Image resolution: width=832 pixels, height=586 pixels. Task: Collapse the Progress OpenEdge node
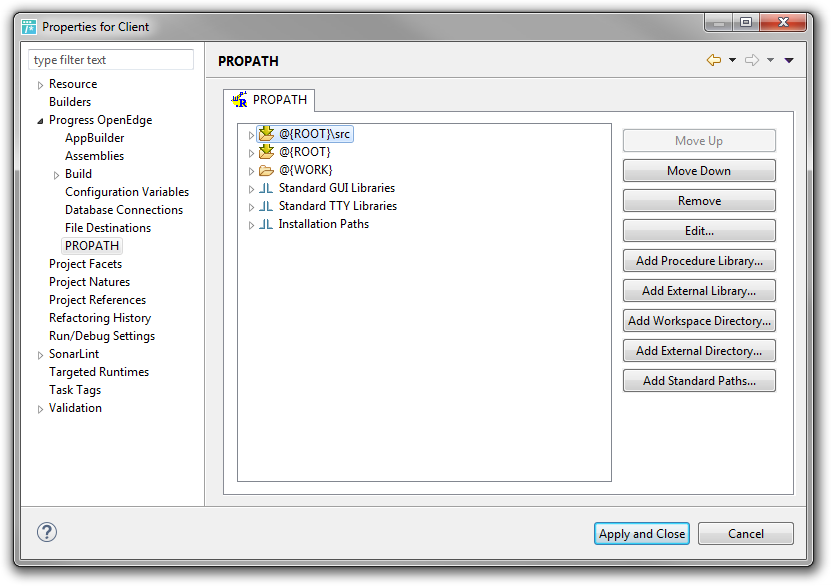(40, 121)
